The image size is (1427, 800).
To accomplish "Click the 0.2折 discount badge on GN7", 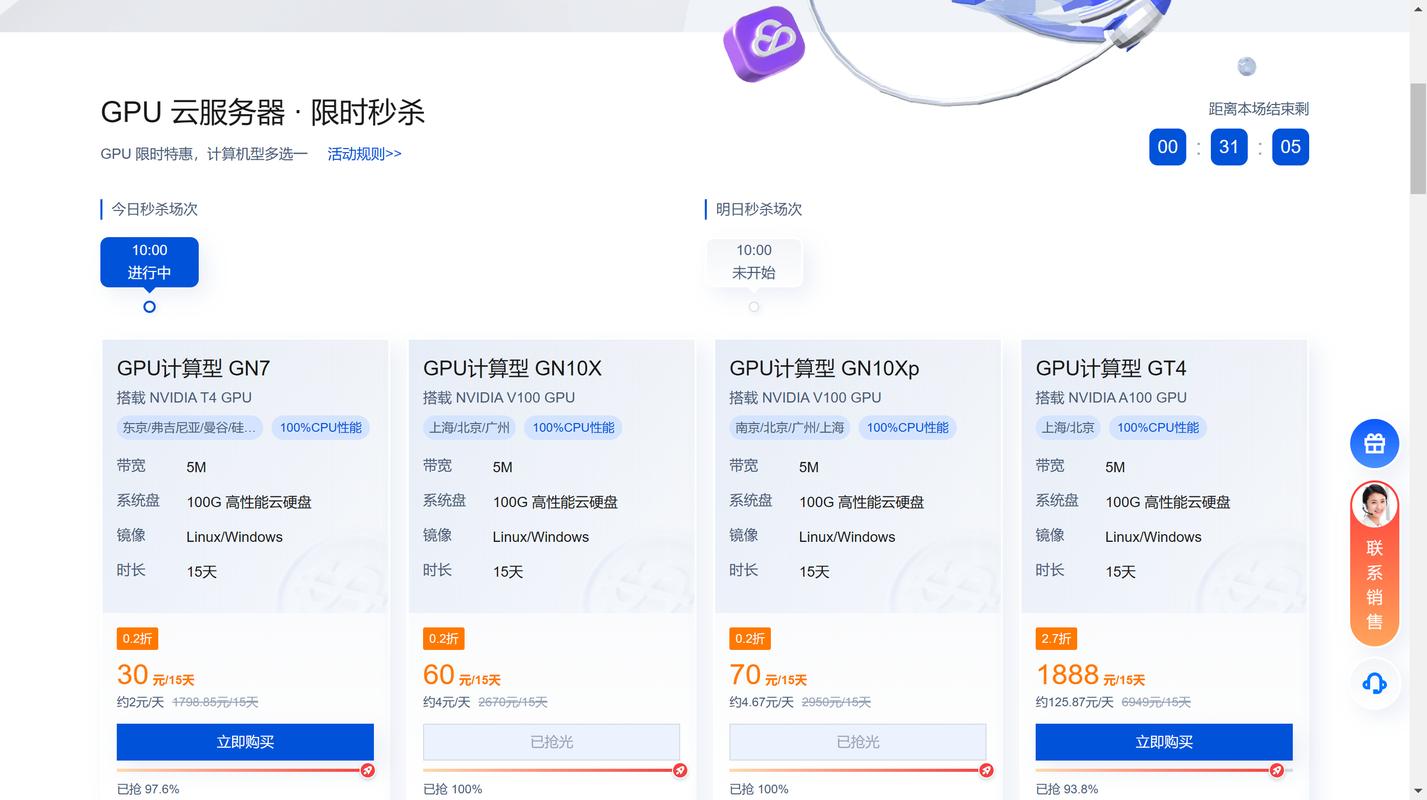I will coord(137,638).
